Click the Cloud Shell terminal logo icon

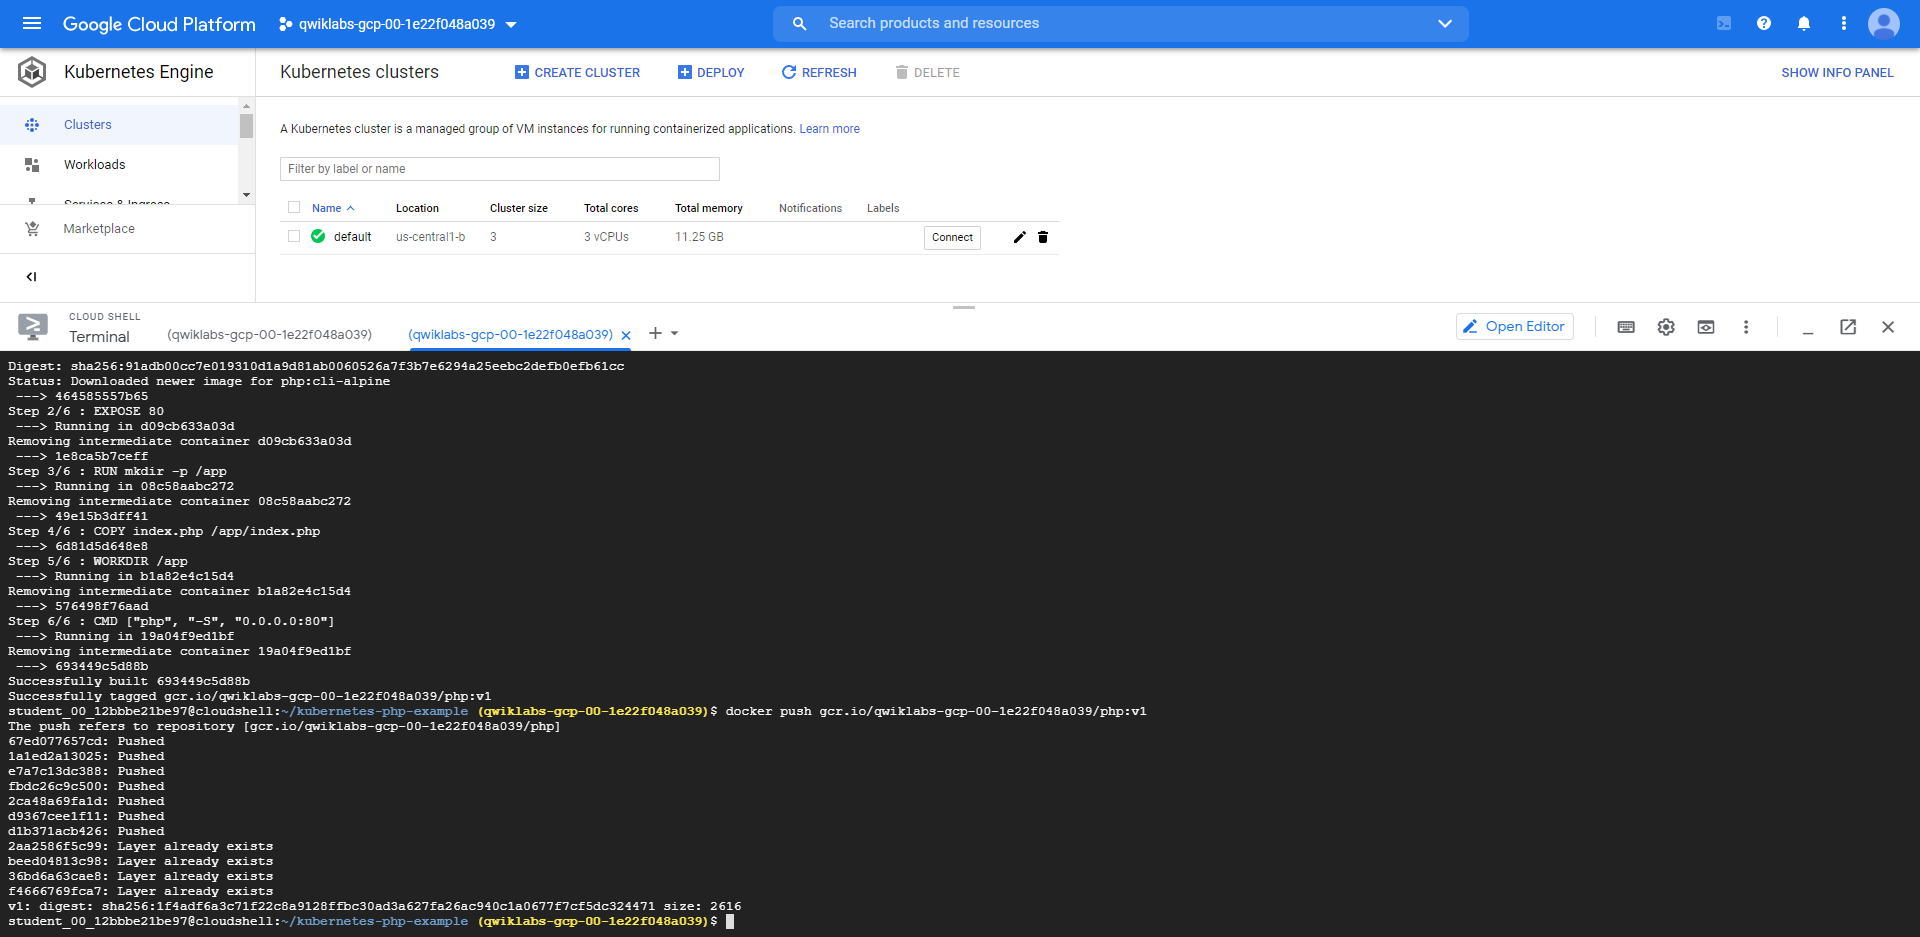[x=33, y=327]
